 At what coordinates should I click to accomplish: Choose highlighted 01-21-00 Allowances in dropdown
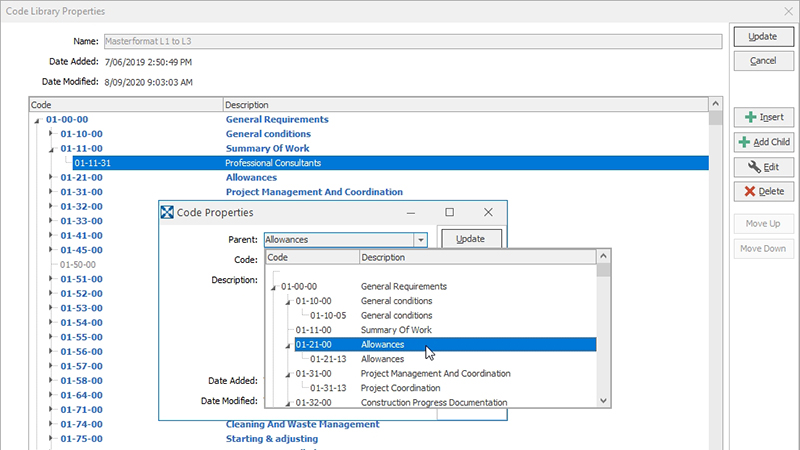tap(445, 344)
